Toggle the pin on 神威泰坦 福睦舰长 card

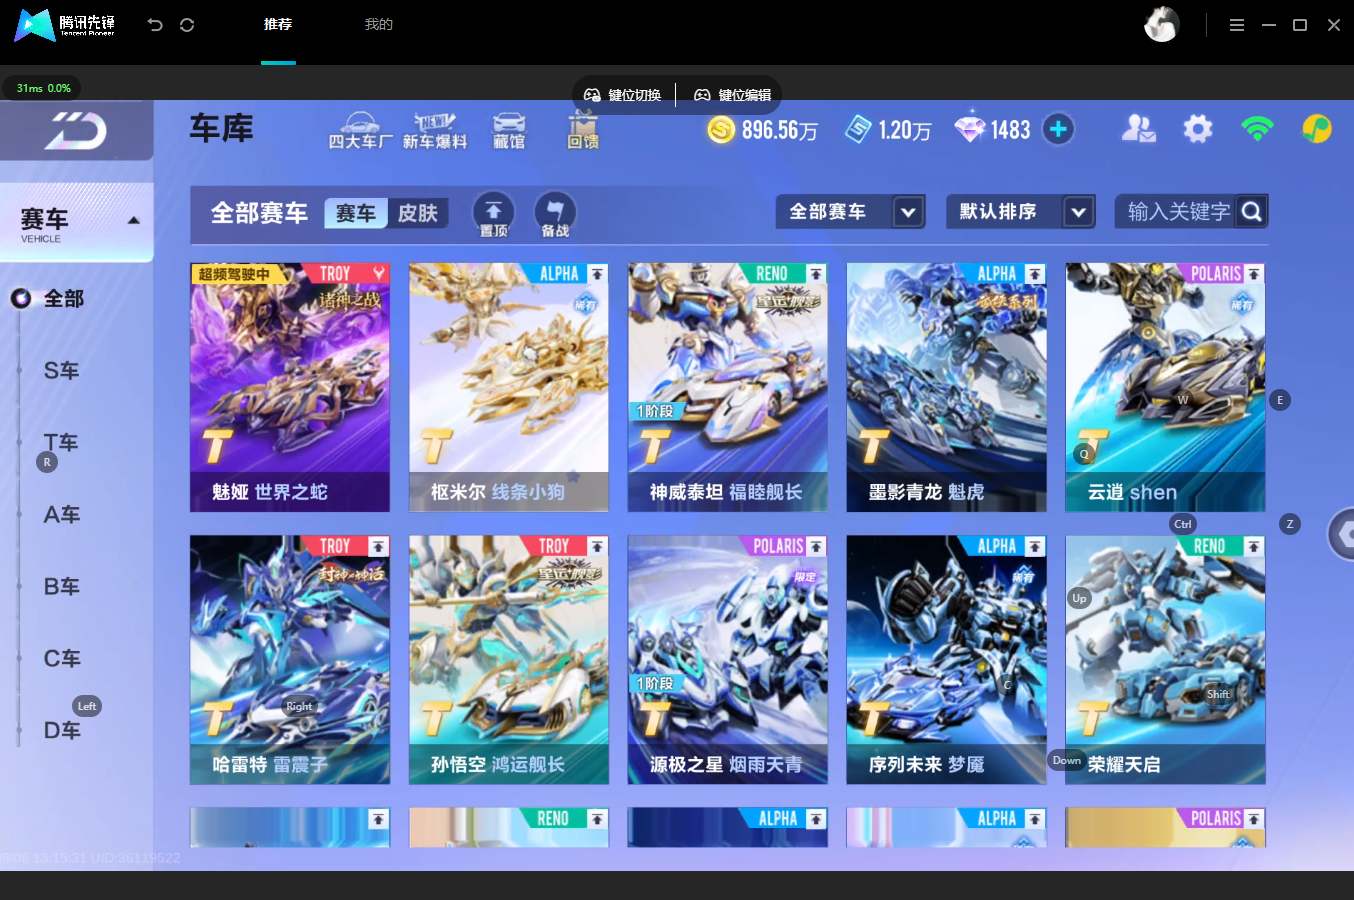pyautogui.click(x=816, y=274)
